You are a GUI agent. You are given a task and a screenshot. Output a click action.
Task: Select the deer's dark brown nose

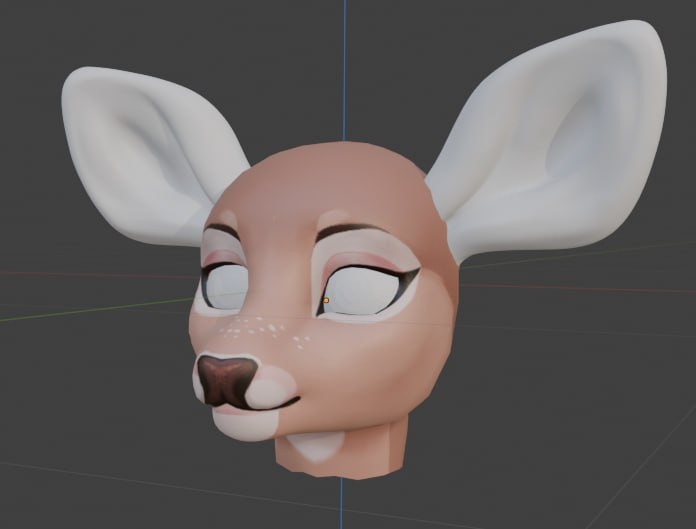click(x=223, y=379)
